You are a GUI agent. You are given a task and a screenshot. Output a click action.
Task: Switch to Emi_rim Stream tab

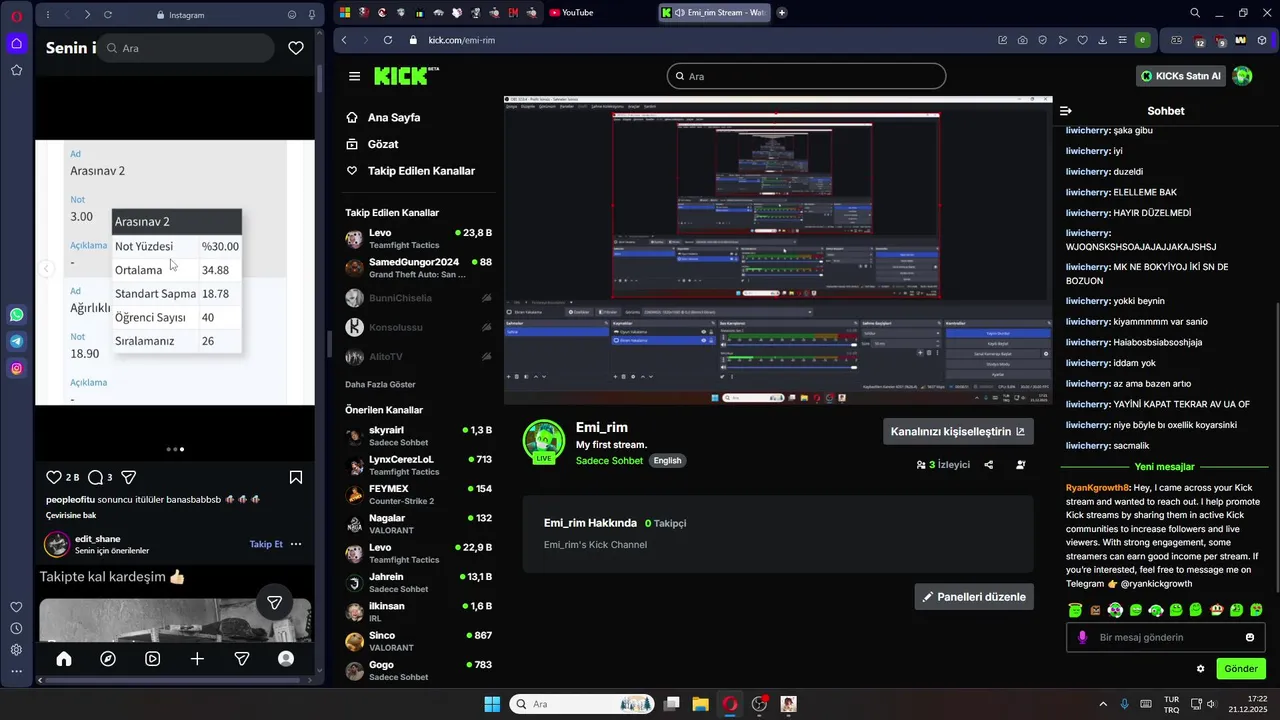click(714, 13)
